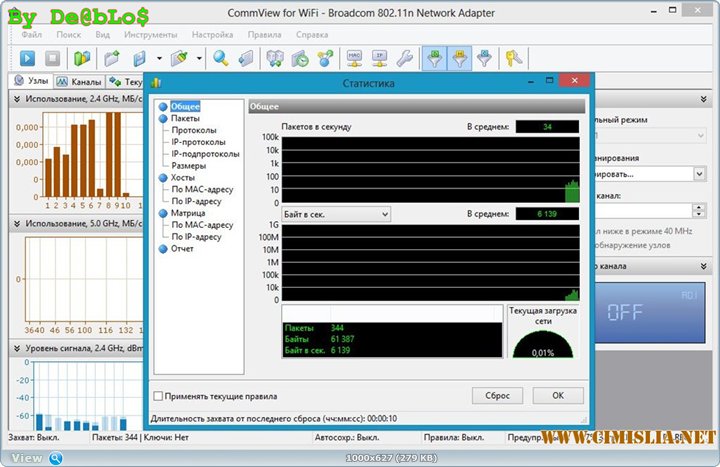
Task: Open the Настройка menu
Action: (x=212, y=34)
